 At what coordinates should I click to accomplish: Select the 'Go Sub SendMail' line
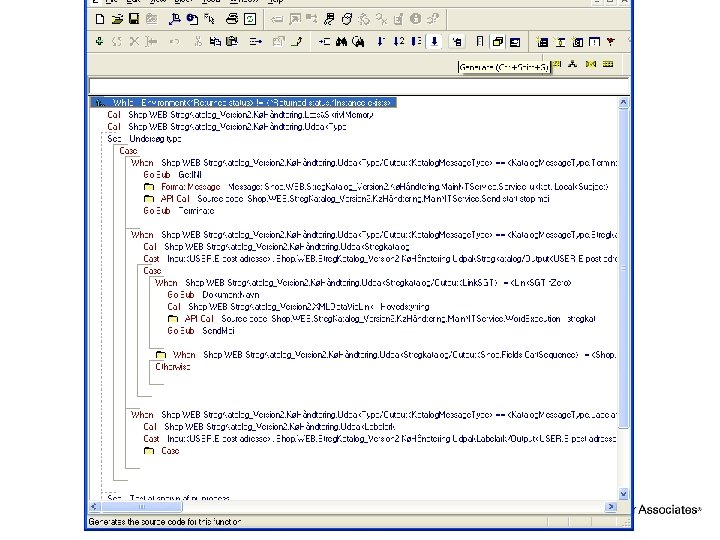click(x=201, y=331)
